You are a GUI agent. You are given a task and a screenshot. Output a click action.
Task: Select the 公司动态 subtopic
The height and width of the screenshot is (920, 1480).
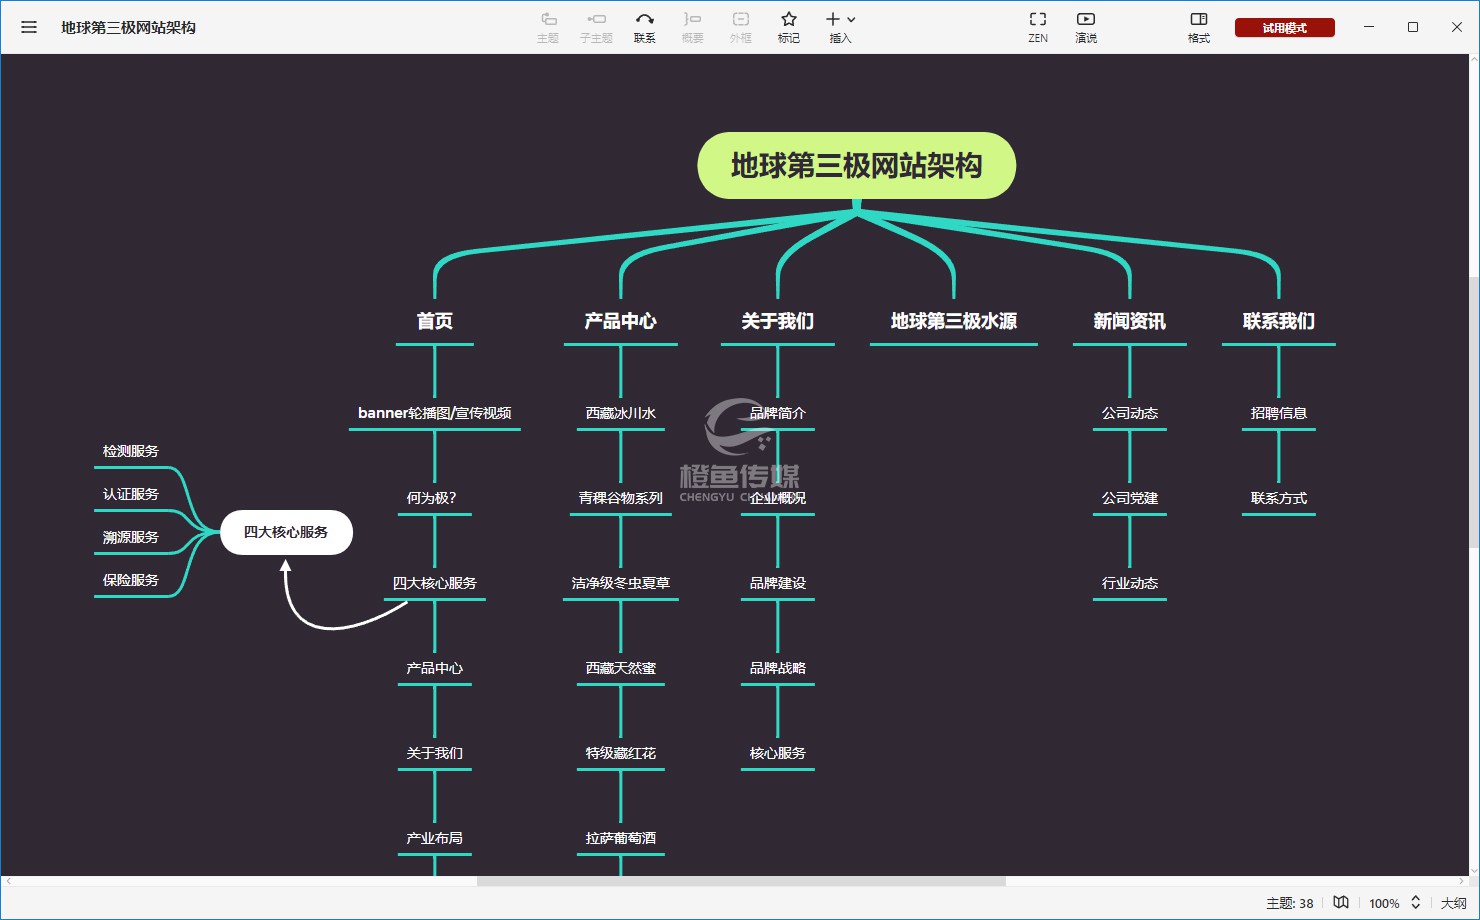pyautogui.click(x=1130, y=413)
